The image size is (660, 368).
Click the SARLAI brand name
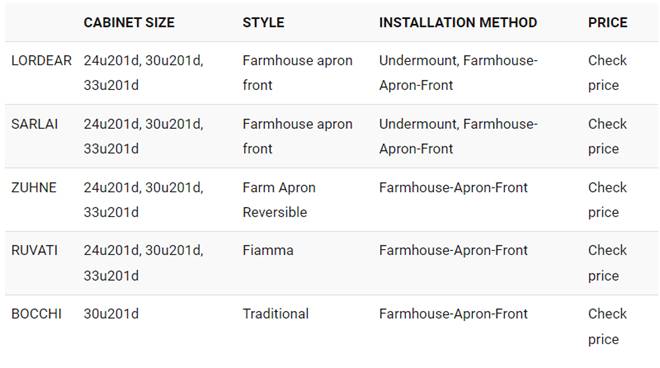click(x=35, y=124)
